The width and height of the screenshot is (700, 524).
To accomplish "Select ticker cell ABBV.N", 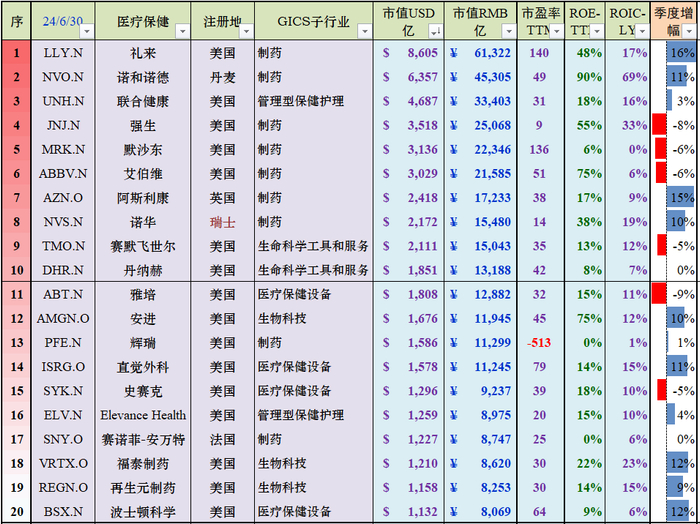I will [63, 173].
